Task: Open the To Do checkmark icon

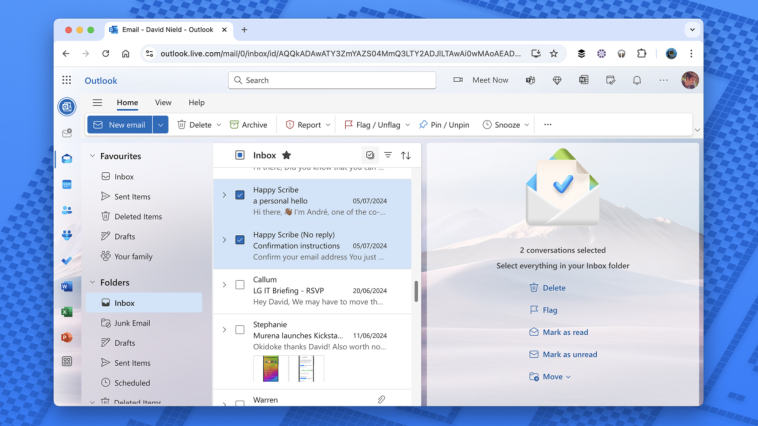Action: coord(67,261)
